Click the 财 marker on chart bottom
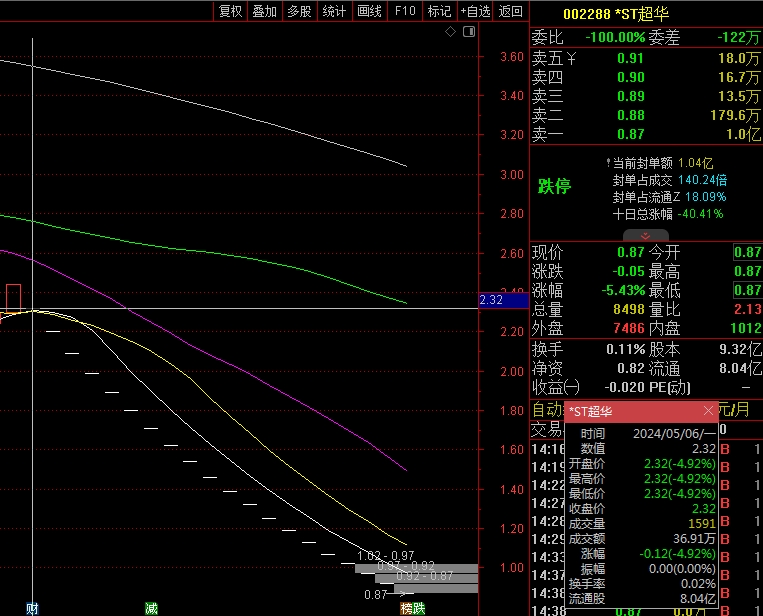Image resolution: width=763 pixels, height=616 pixels. (x=32, y=608)
